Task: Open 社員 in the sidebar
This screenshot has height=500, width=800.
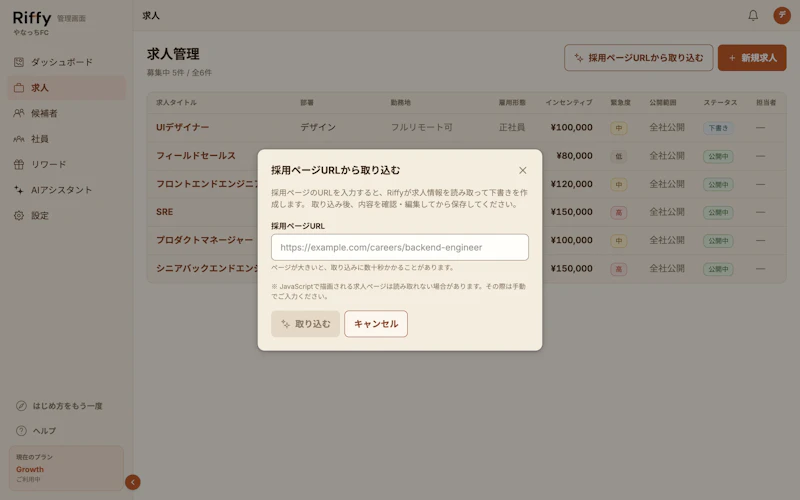Action: point(66,139)
